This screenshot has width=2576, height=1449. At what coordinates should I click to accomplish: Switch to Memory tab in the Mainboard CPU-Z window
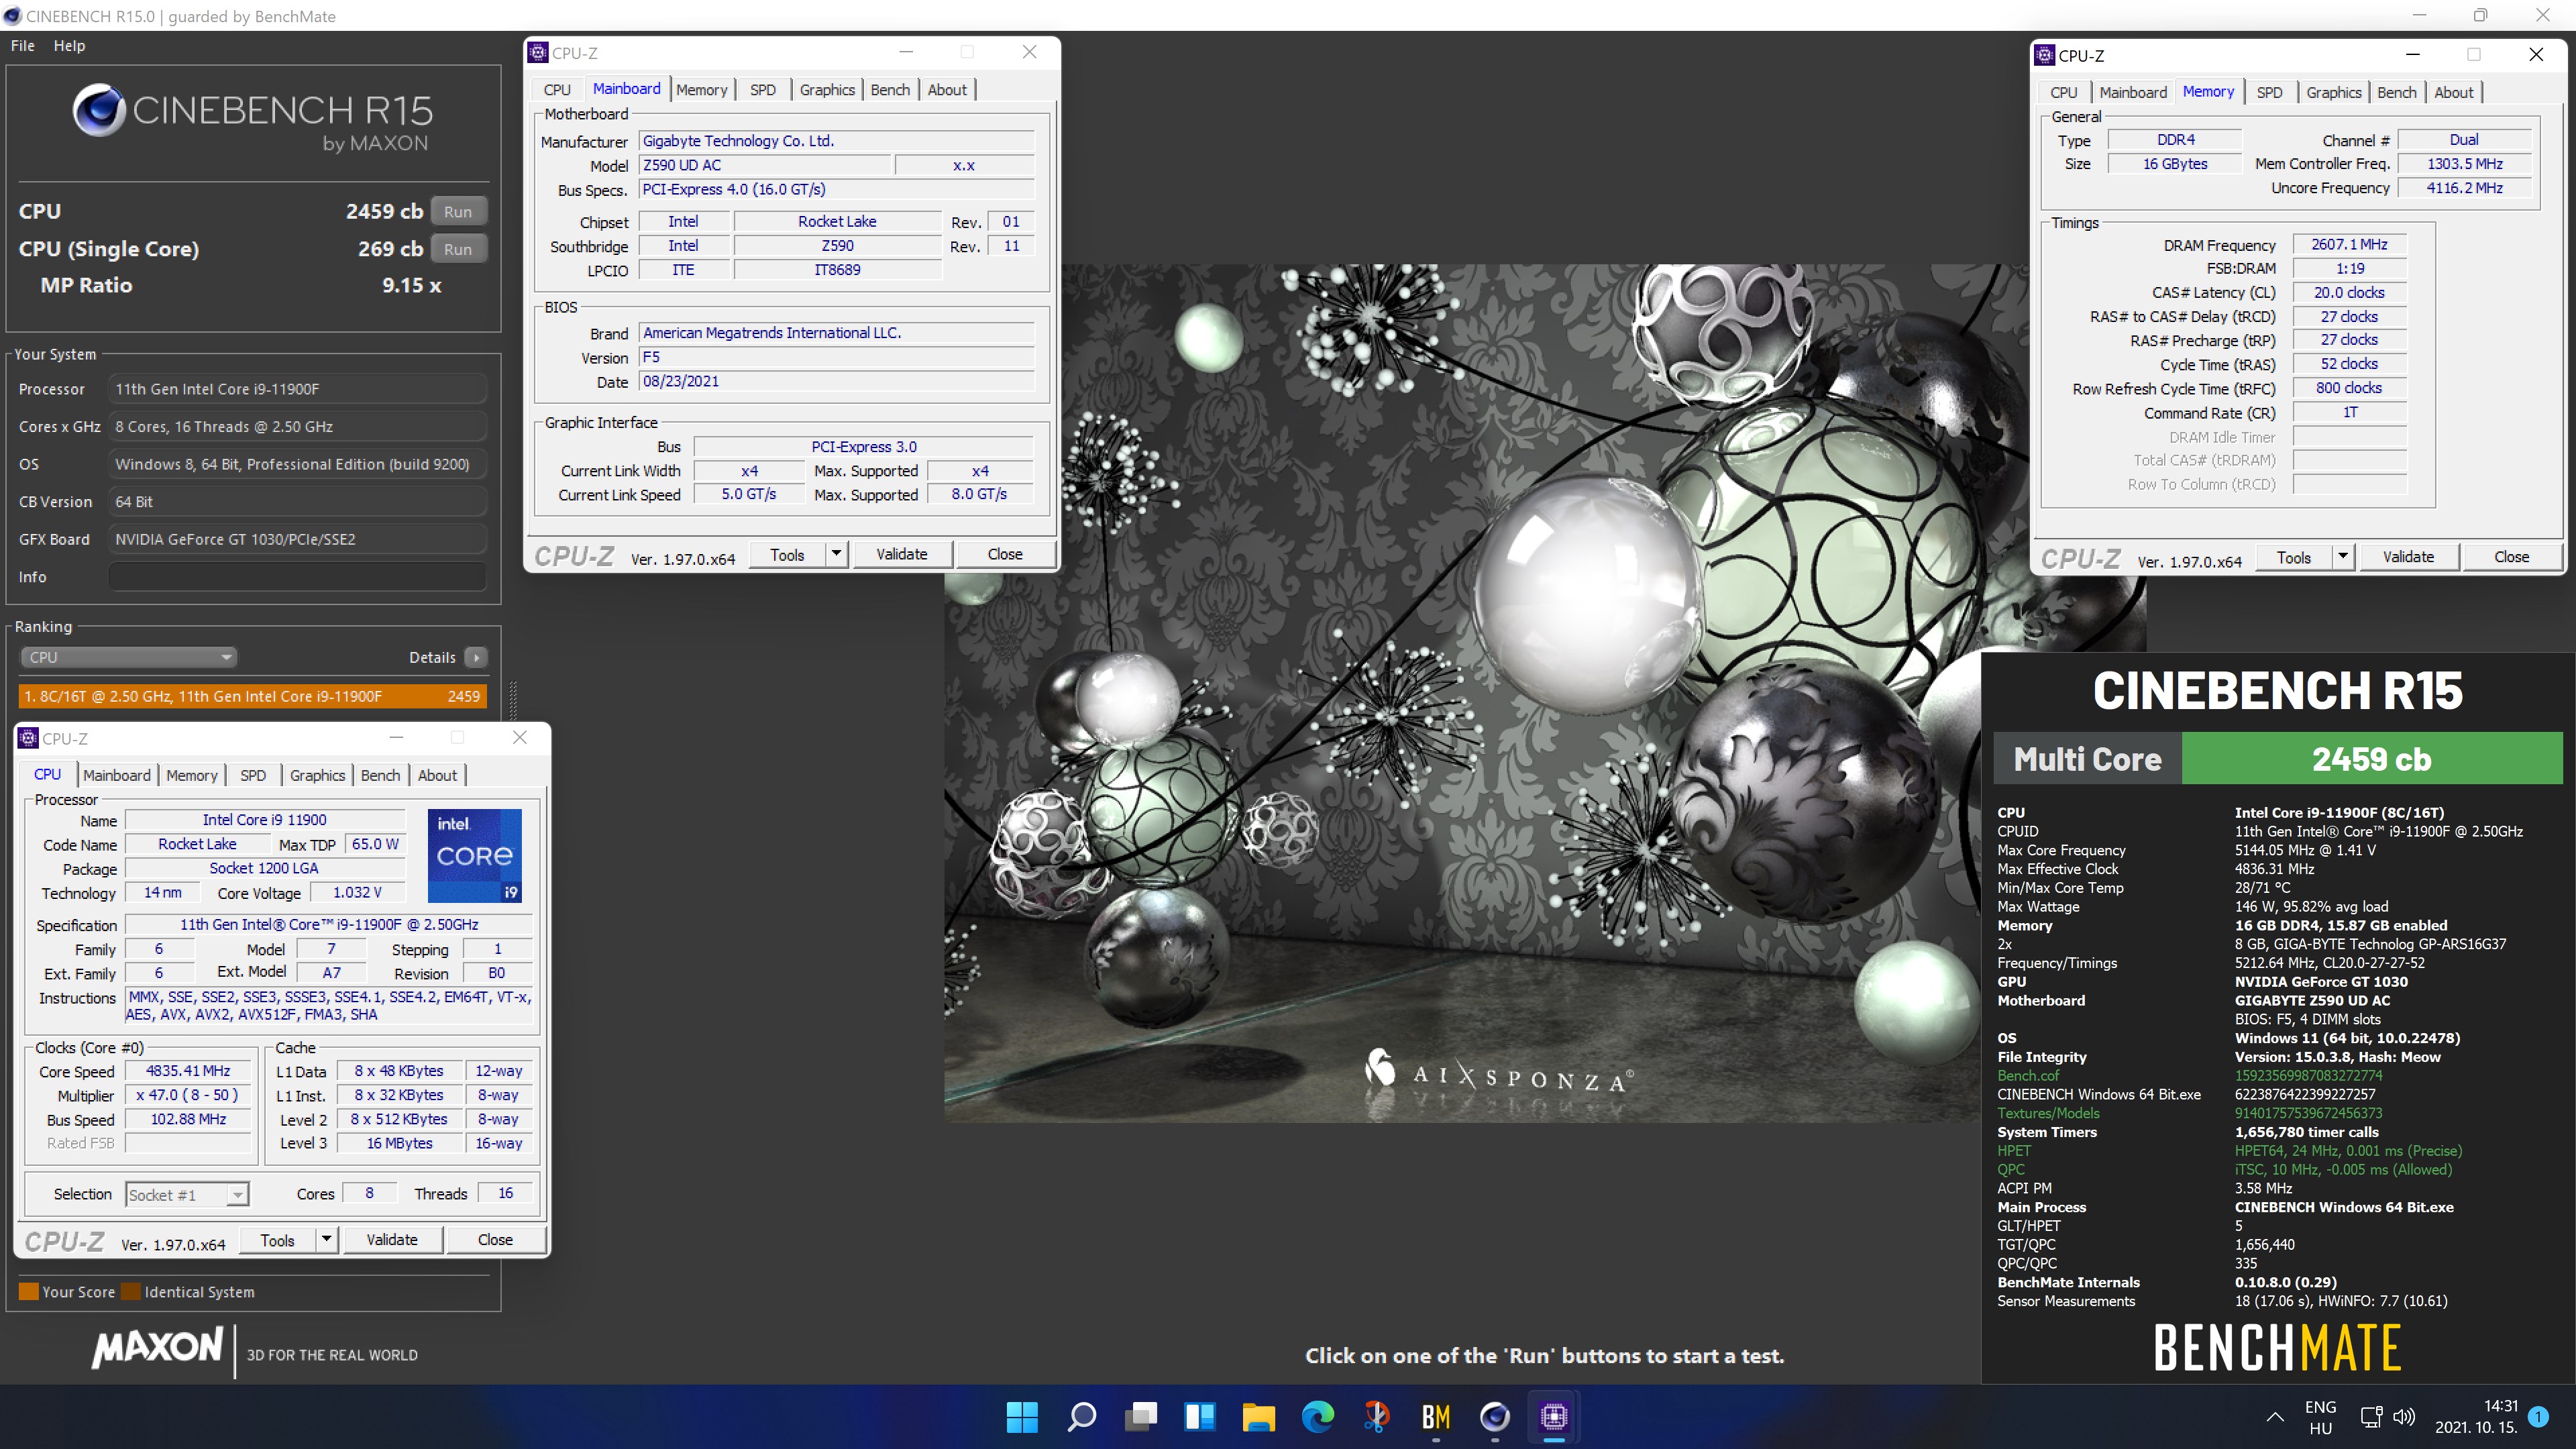[701, 90]
